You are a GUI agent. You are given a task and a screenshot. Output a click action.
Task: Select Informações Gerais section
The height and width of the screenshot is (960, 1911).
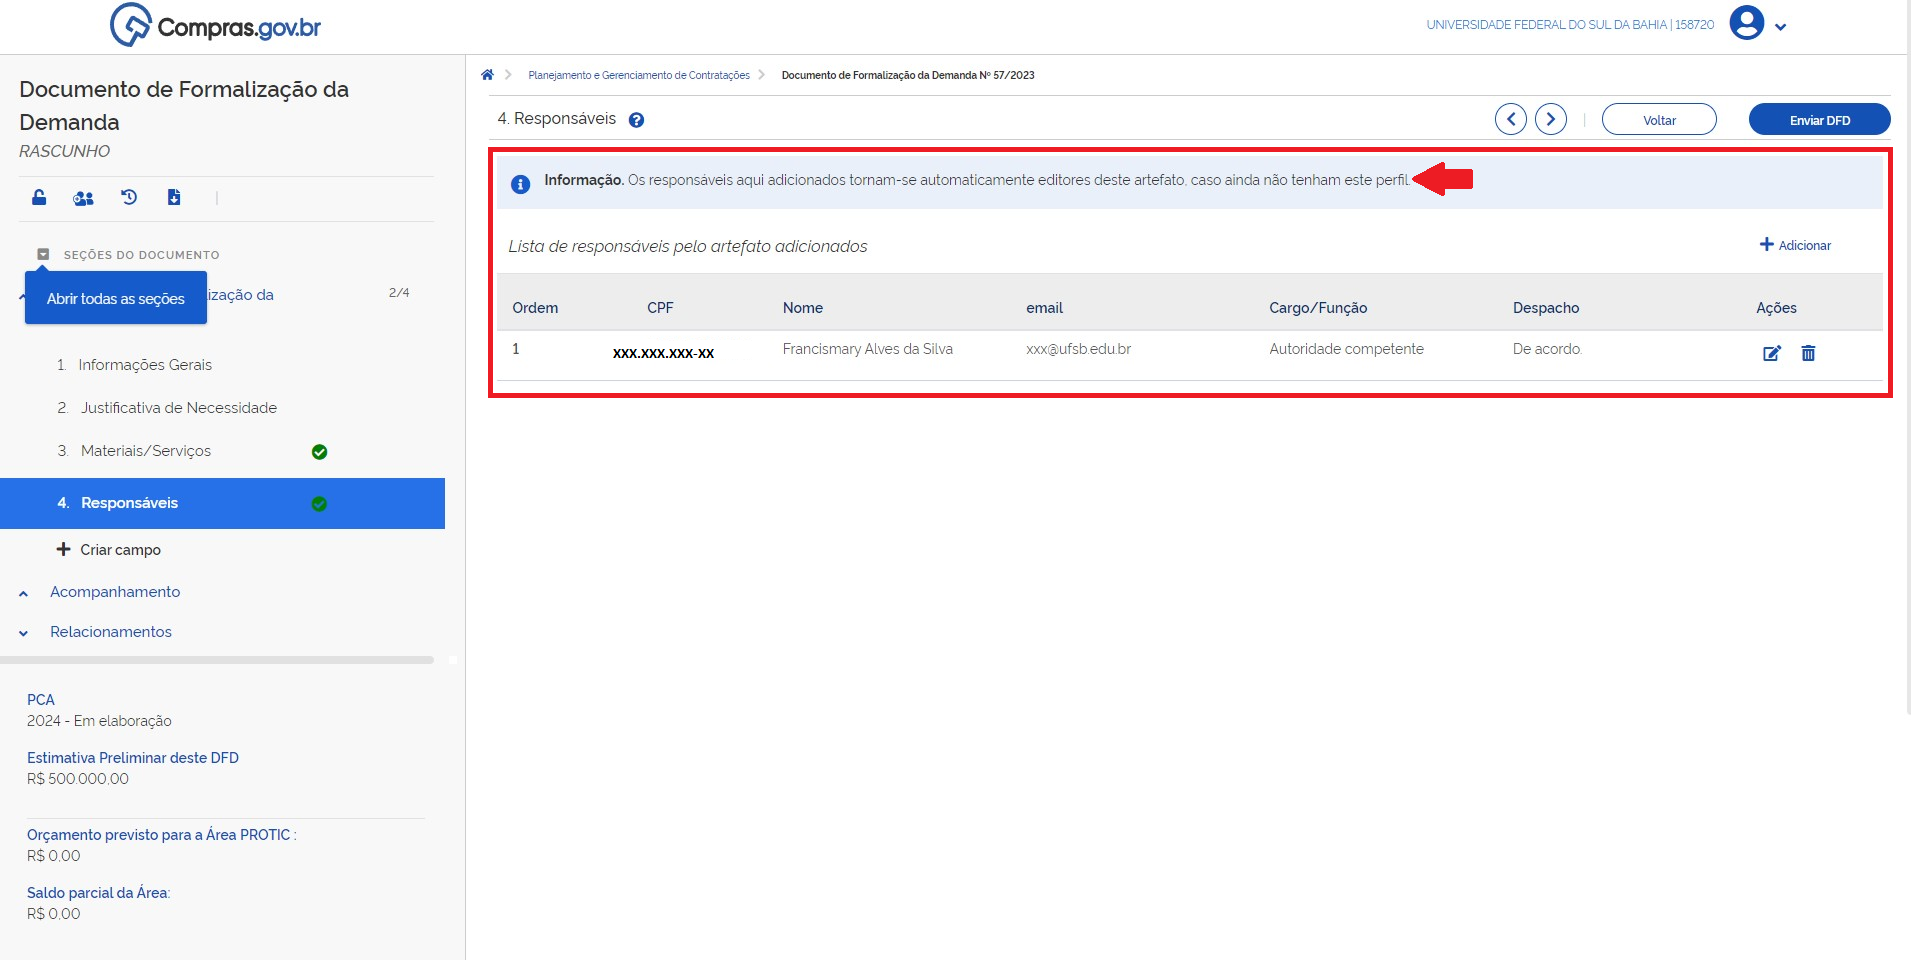[144, 365]
